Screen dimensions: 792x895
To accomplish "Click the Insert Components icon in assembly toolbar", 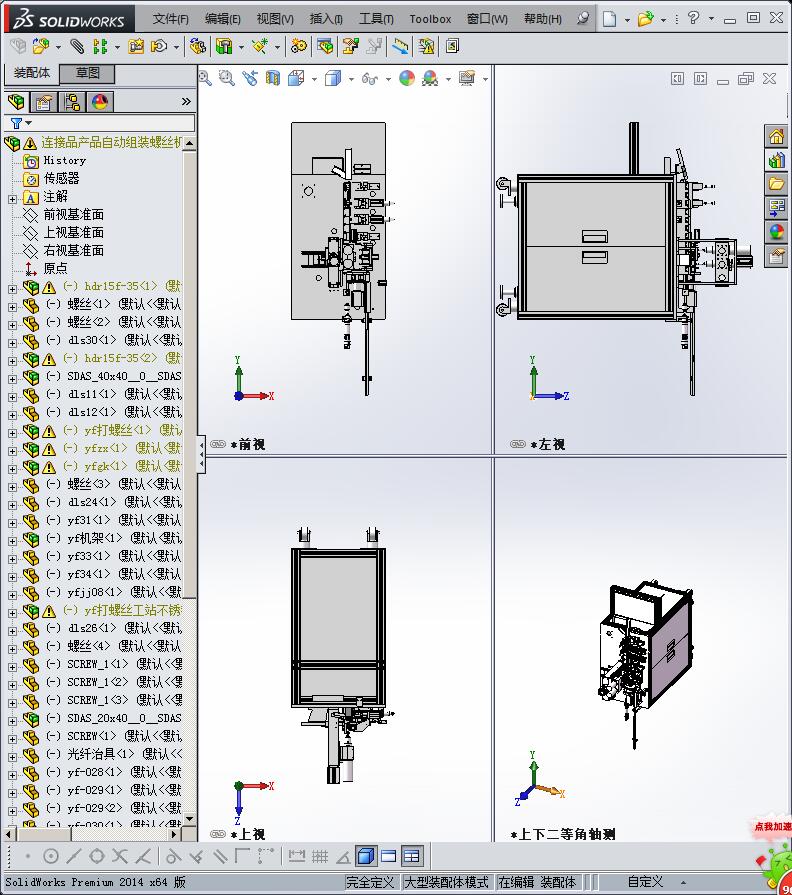I will click(x=41, y=46).
